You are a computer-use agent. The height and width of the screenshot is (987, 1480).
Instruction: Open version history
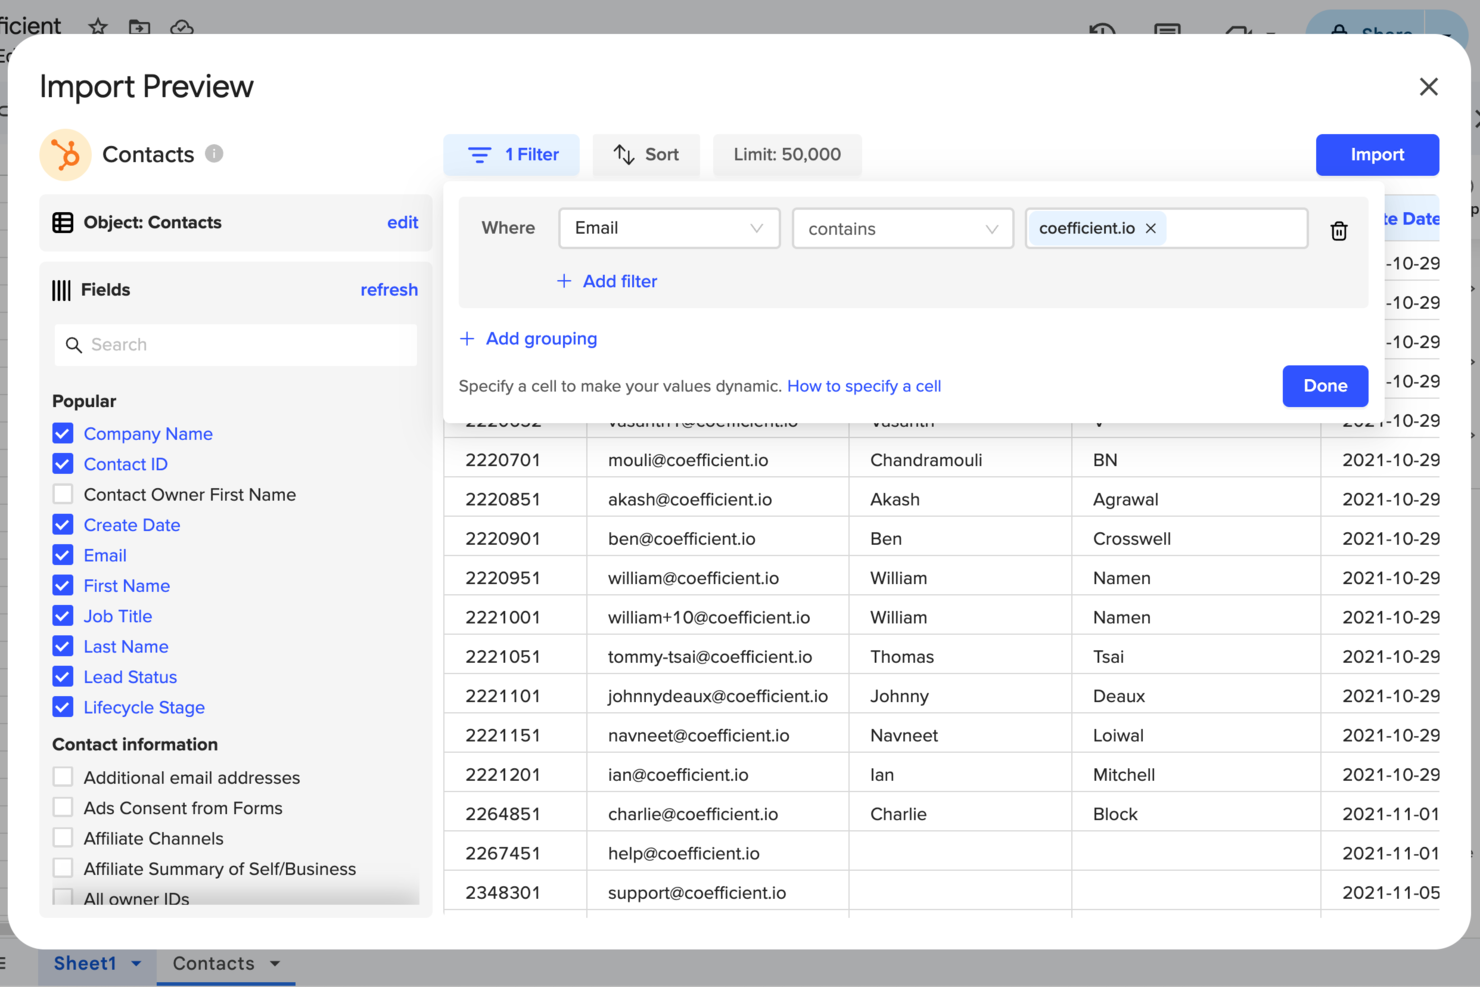tap(1101, 32)
